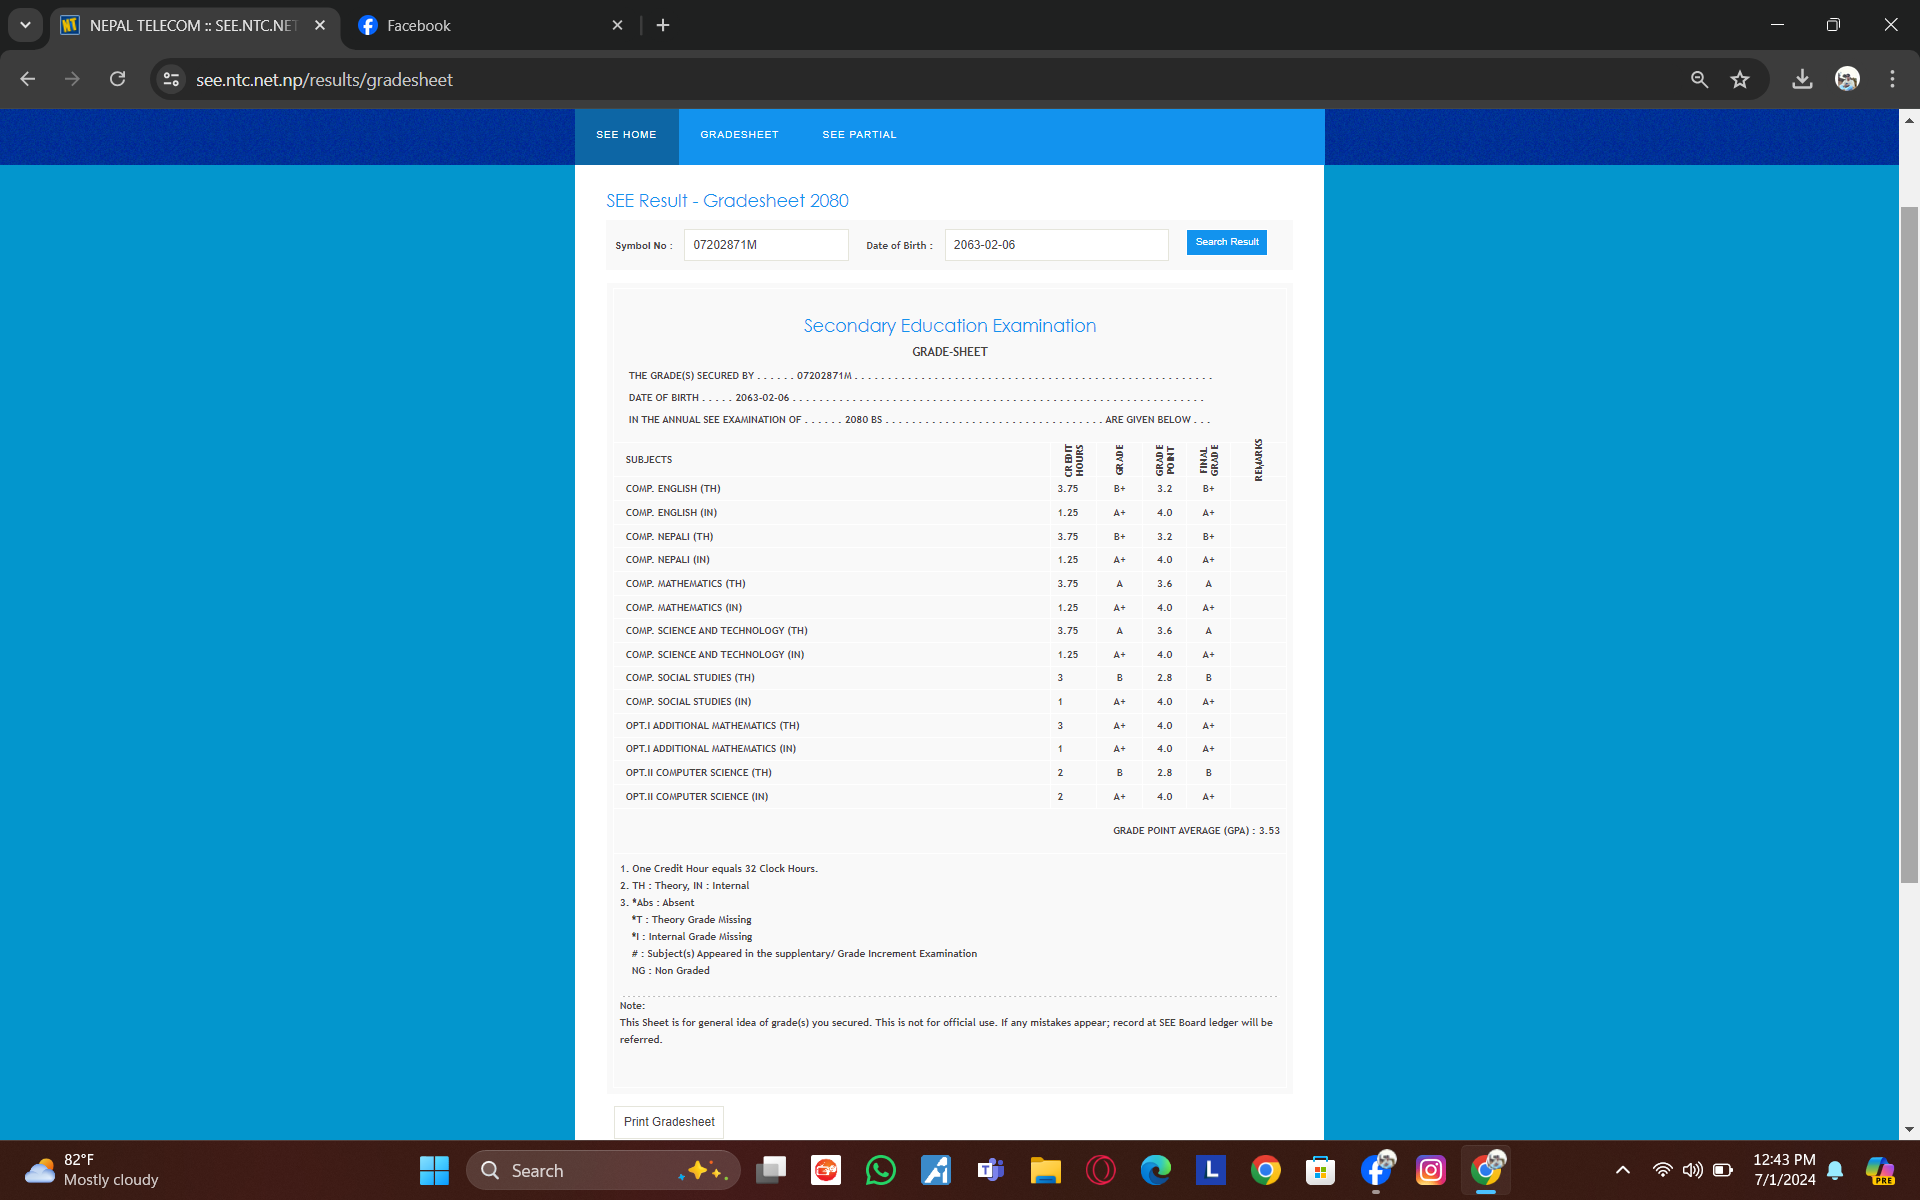The width and height of the screenshot is (1920, 1200).
Task: Open the Chrome three-dot menu
Action: point(1892,79)
